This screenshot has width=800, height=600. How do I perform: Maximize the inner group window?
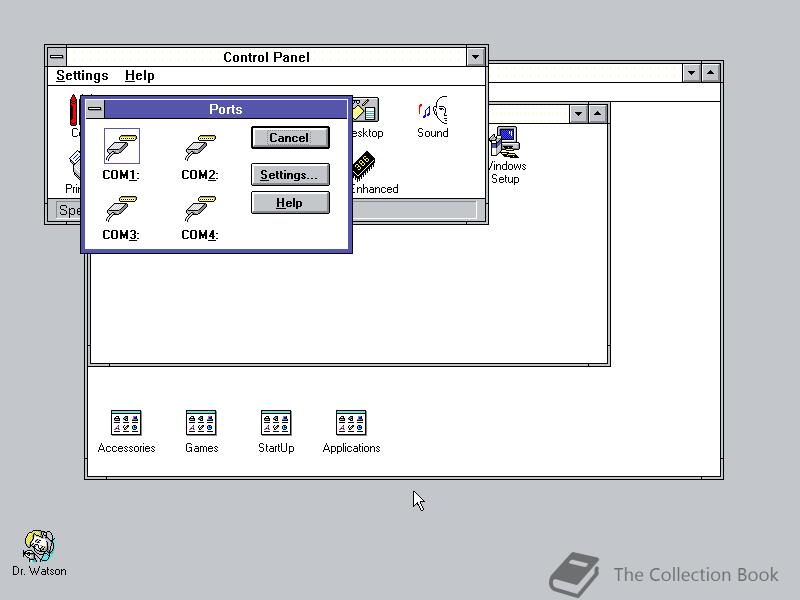(597, 114)
